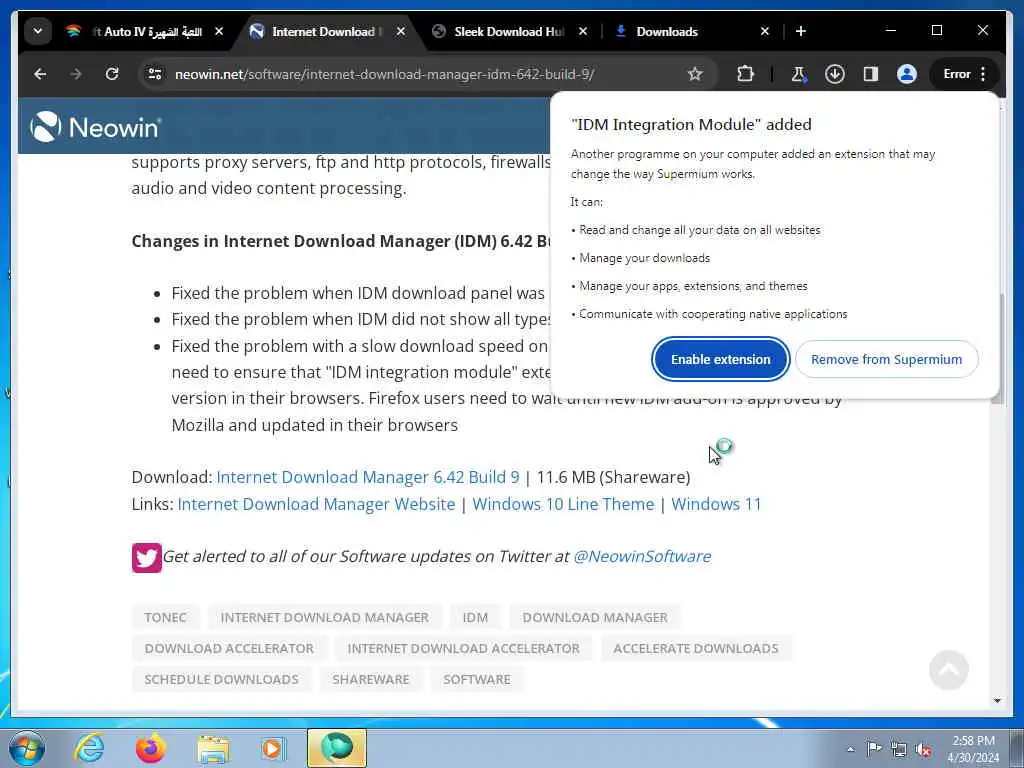Image resolution: width=1024 pixels, height=768 pixels.
Task: Open the Error three-dot browser menu
Action: [965, 74]
